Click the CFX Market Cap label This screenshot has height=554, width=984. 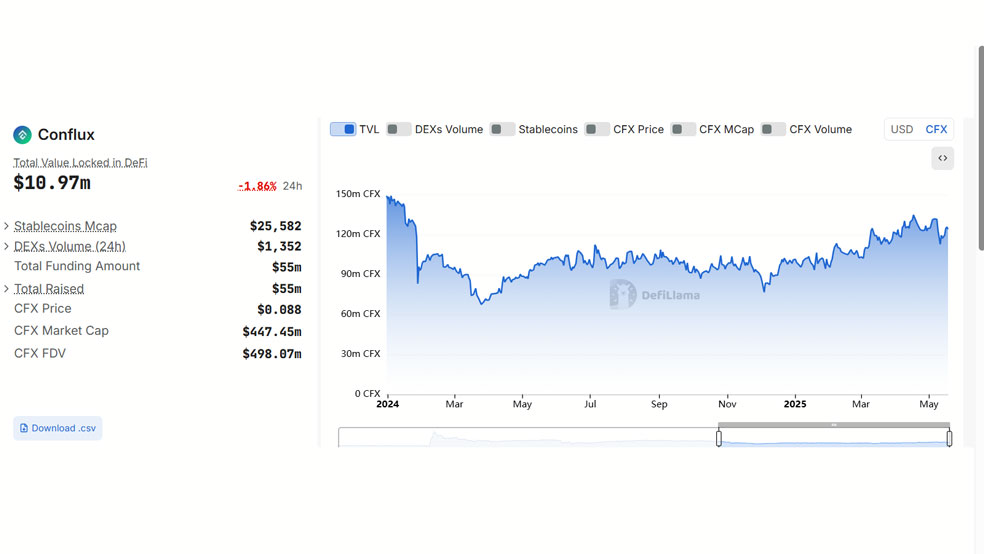pyautogui.click(x=62, y=331)
